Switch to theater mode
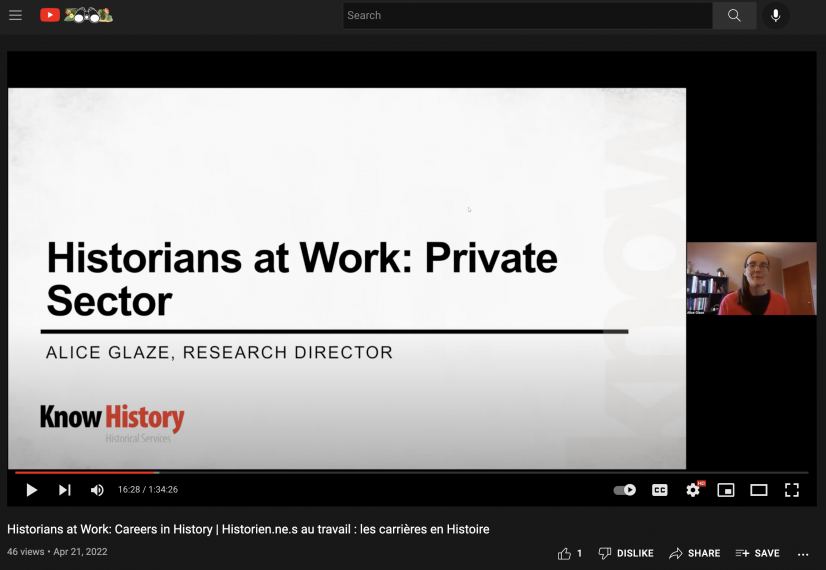This screenshot has height=570, width=826. point(759,490)
